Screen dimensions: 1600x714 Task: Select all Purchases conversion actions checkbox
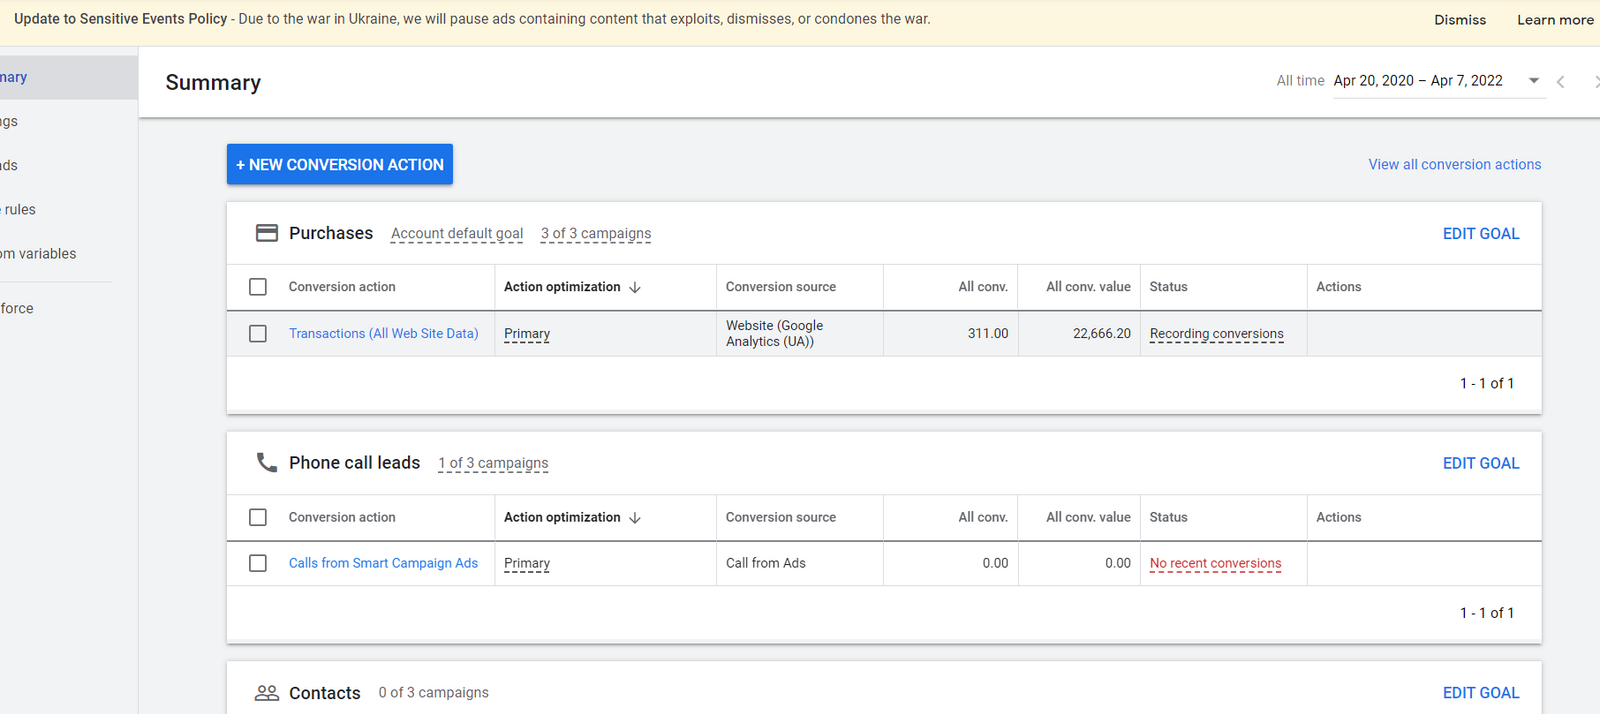[x=258, y=287]
